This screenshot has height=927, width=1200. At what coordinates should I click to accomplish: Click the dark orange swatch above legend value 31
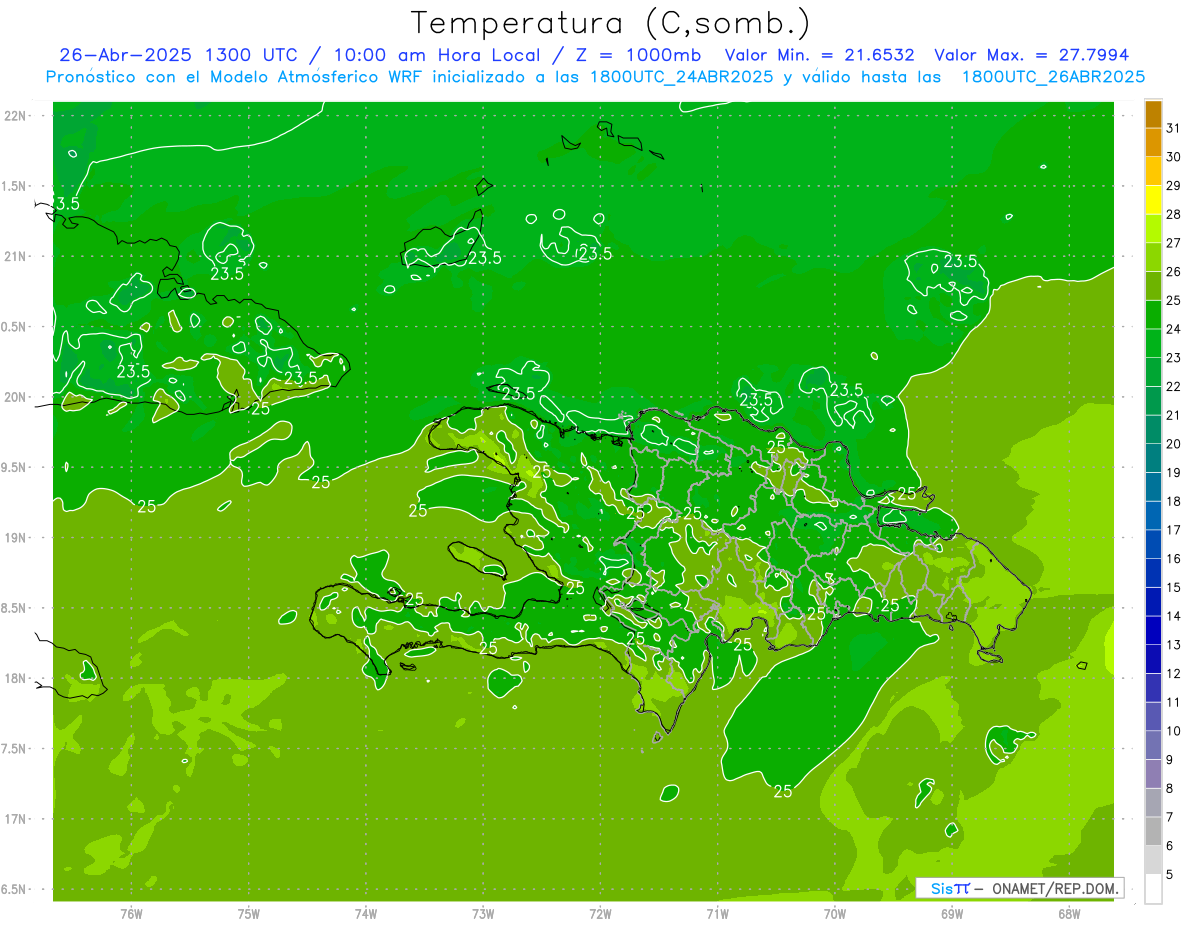pyautogui.click(x=1153, y=114)
